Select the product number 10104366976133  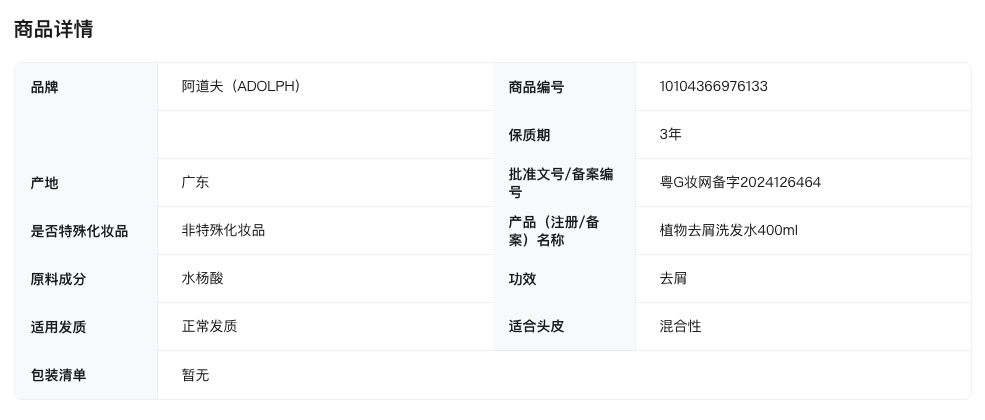(x=713, y=86)
